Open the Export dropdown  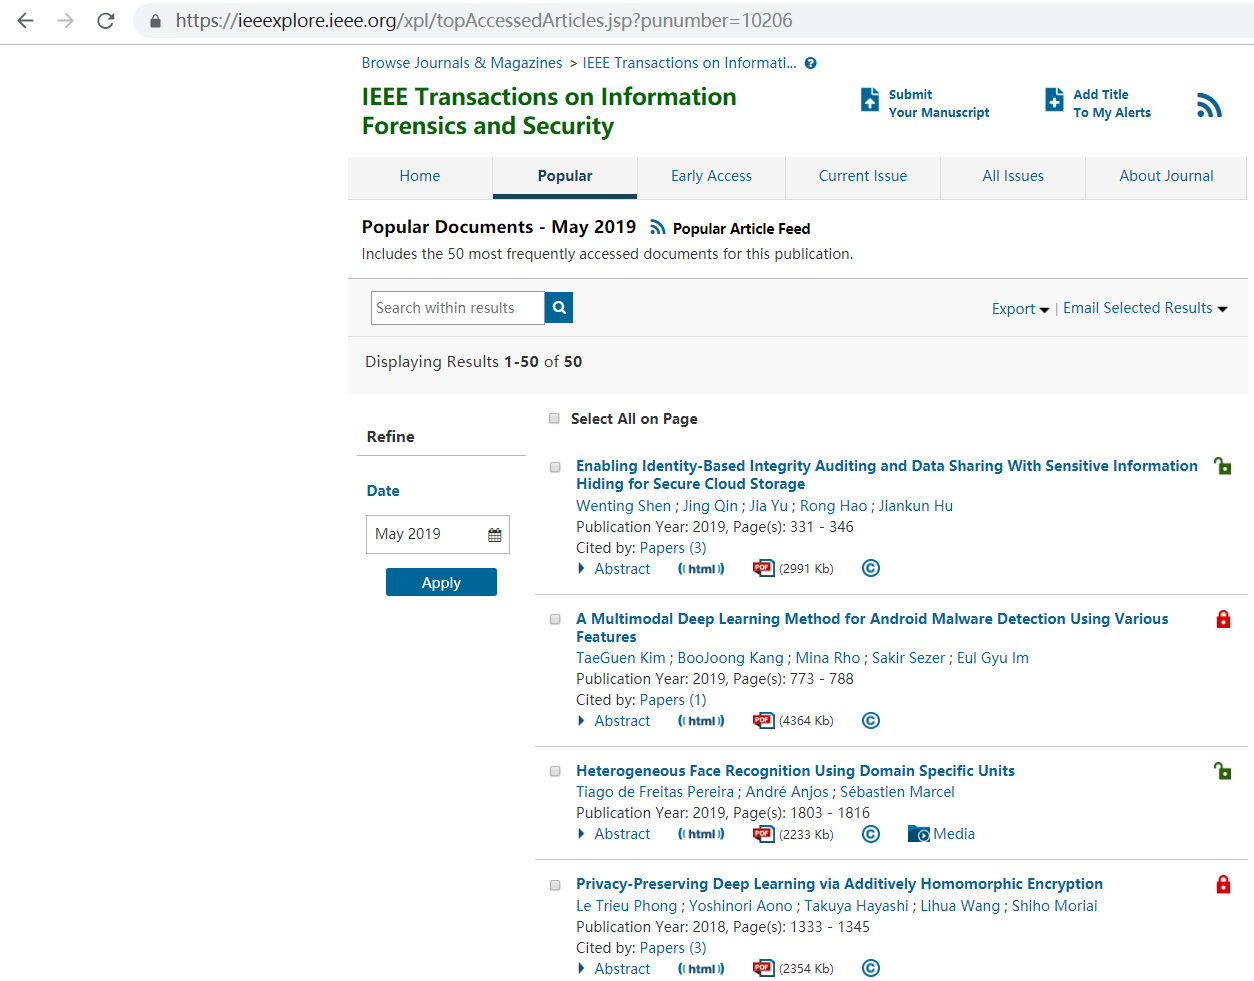1020,309
